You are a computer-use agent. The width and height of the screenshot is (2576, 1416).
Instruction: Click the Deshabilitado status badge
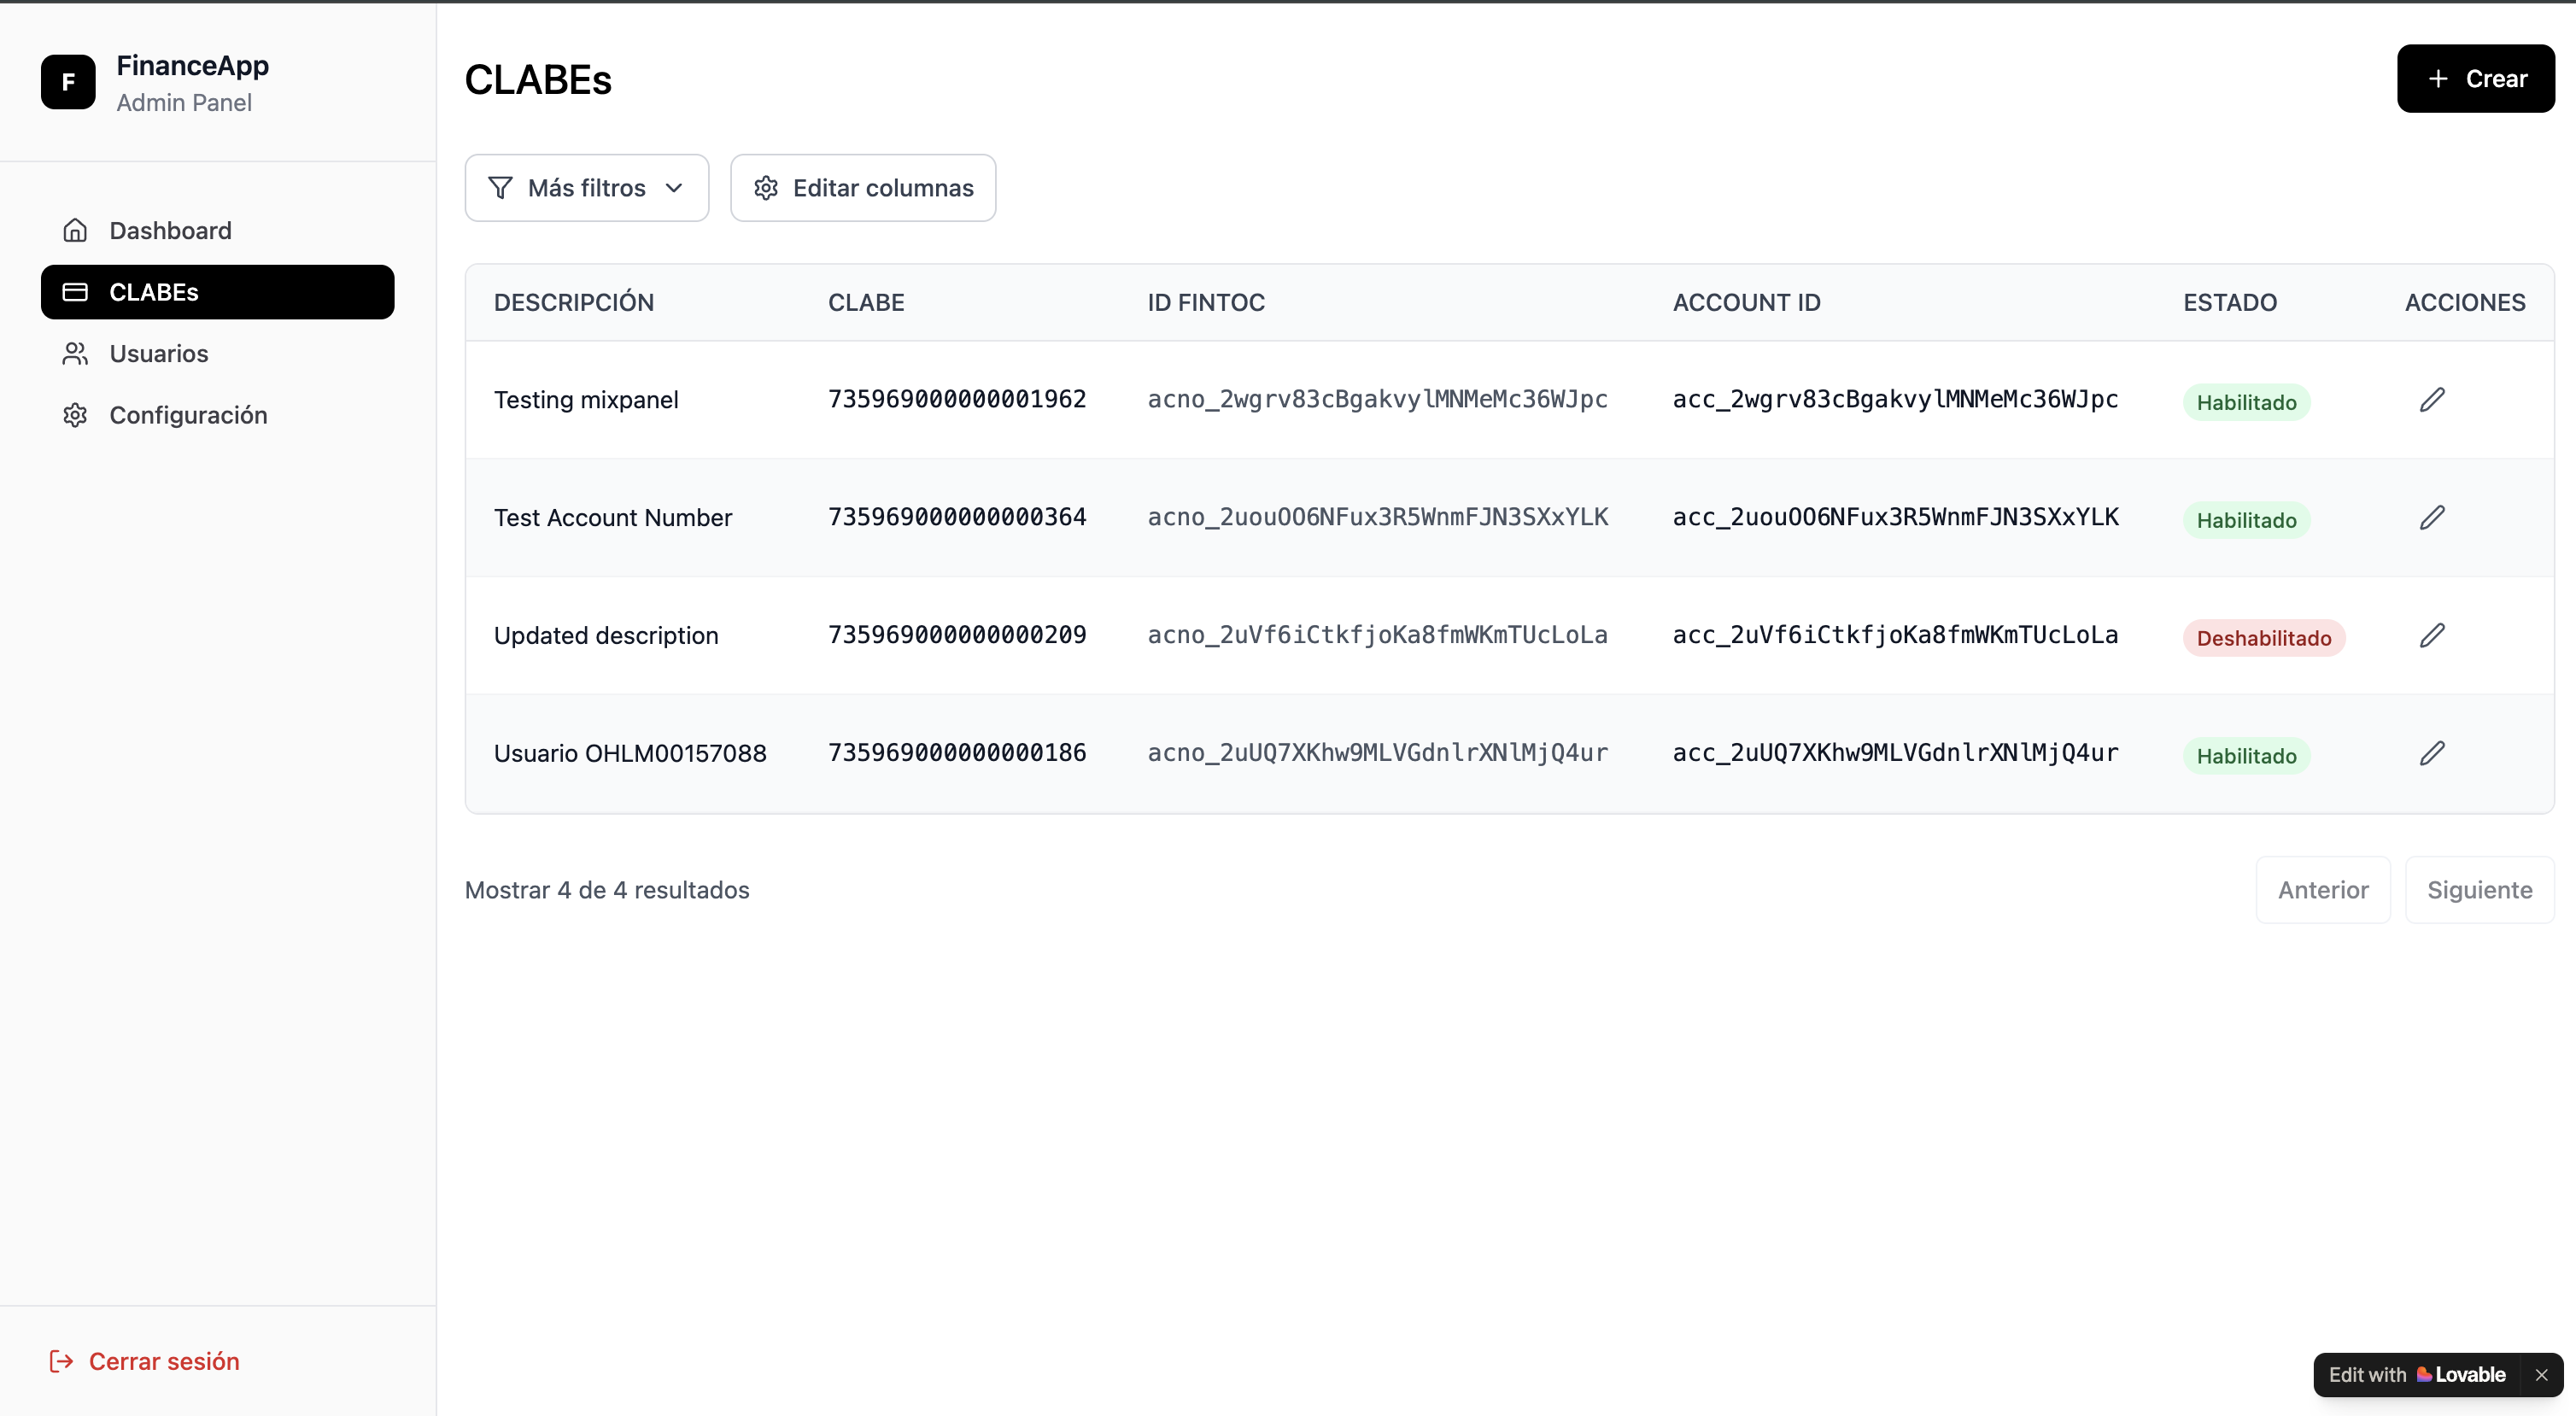(x=2263, y=638)
